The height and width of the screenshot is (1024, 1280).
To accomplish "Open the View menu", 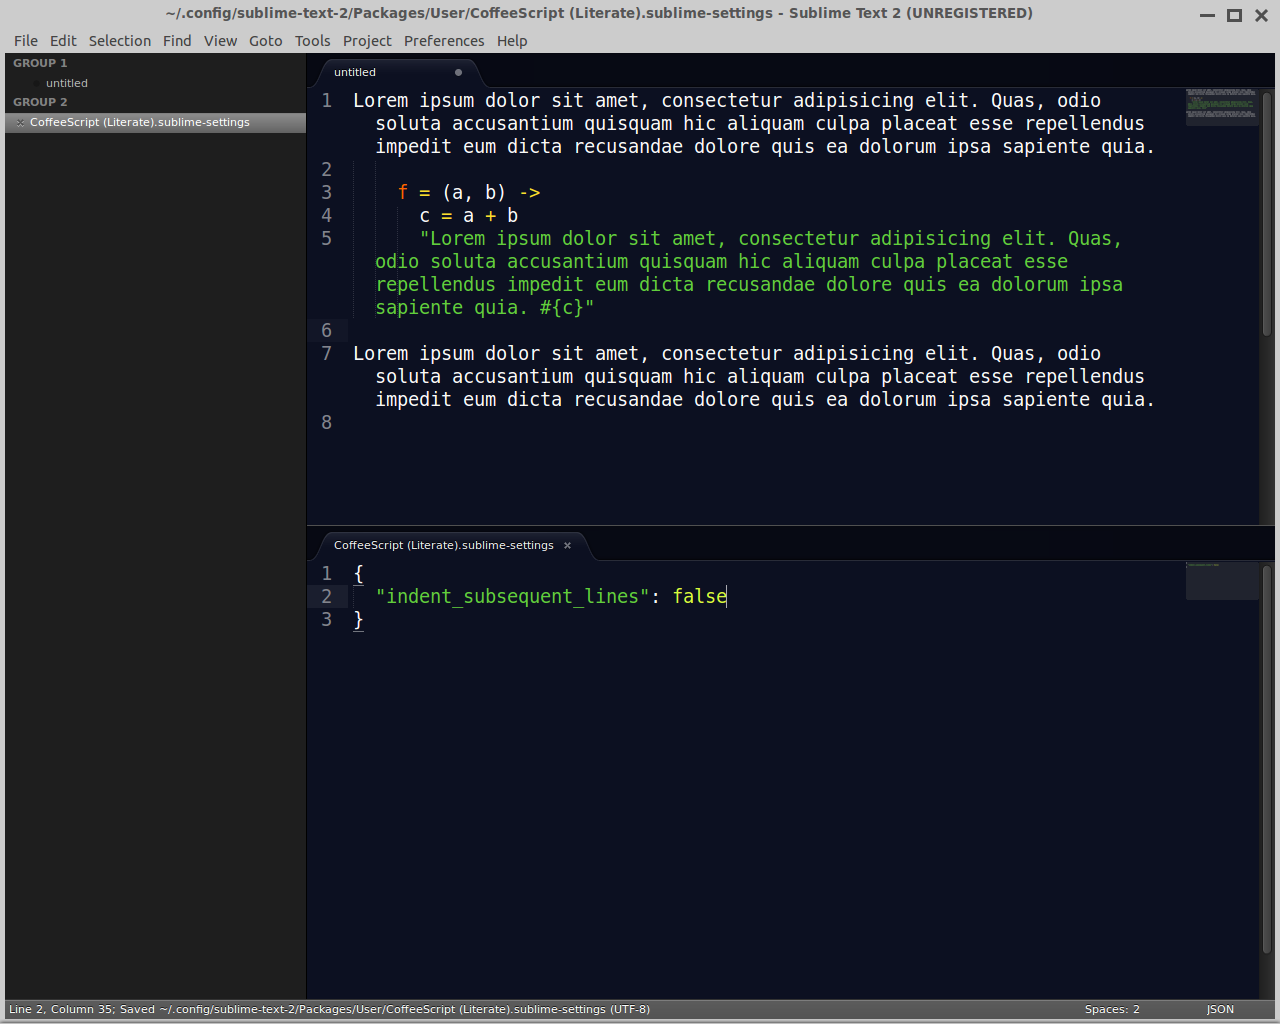I will (220, 41).
